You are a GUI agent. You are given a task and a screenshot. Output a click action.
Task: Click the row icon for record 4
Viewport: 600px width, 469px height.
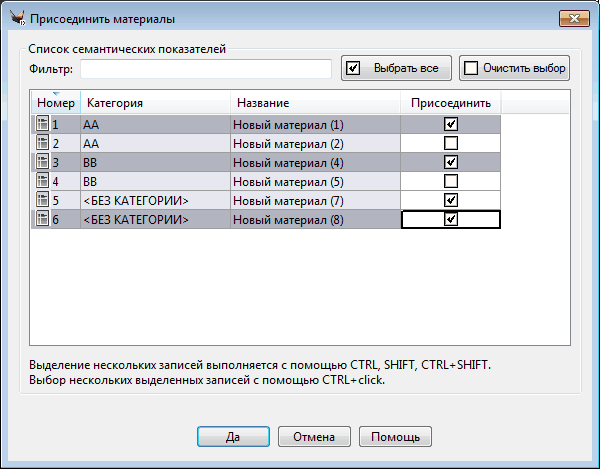coord(42,181)
